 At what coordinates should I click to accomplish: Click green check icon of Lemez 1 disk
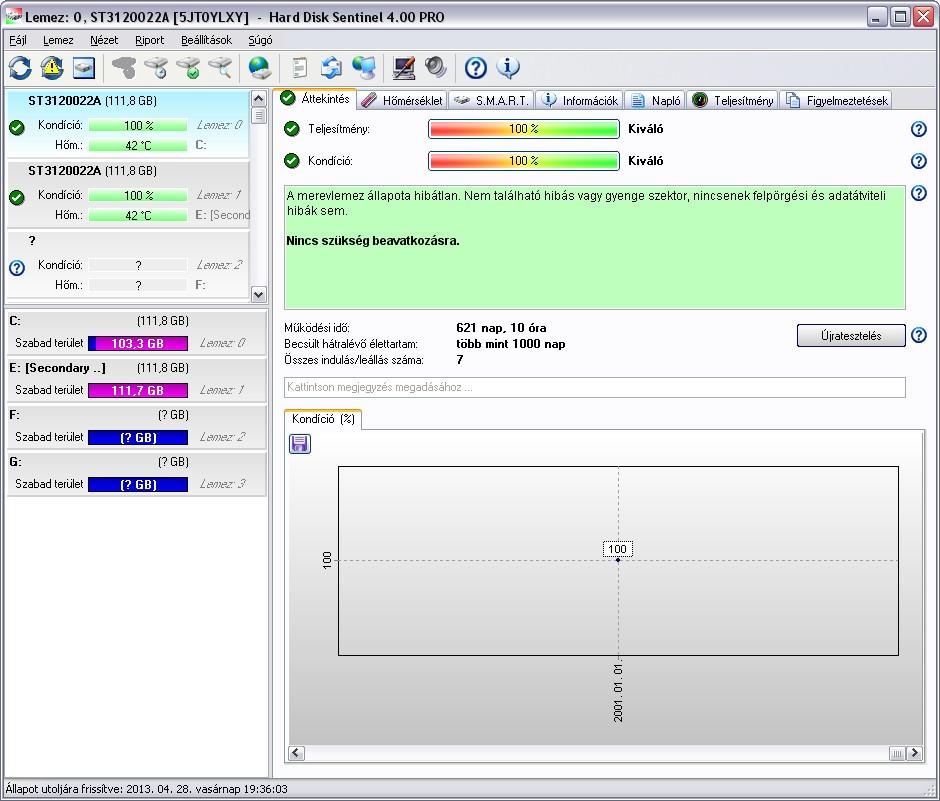coord(17,197)
